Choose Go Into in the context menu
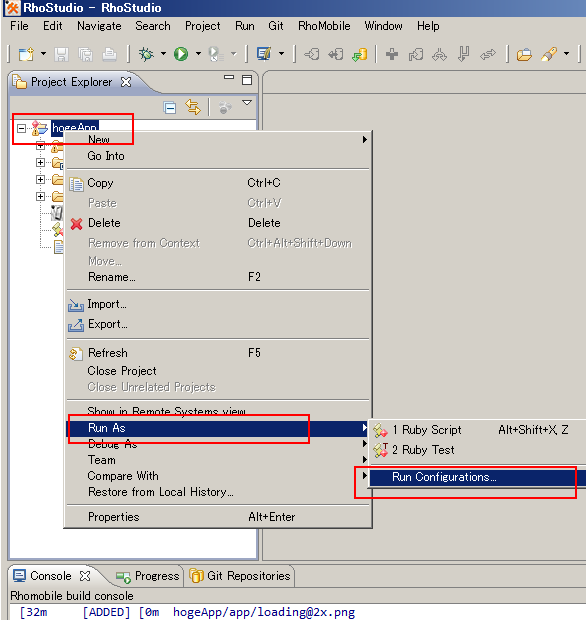Screen dimensions: 586x620 coord(218,156)
